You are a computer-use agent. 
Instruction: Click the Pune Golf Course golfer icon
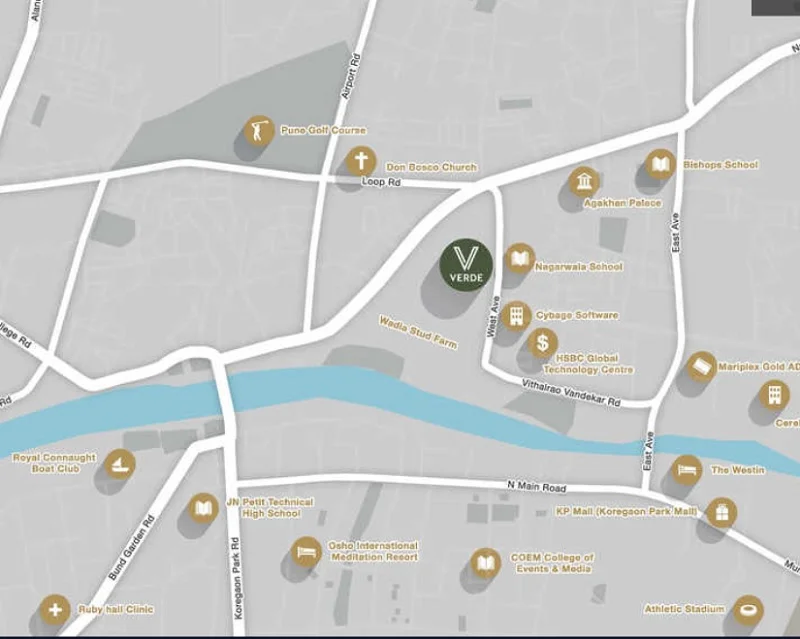click(x=259, y=131)
